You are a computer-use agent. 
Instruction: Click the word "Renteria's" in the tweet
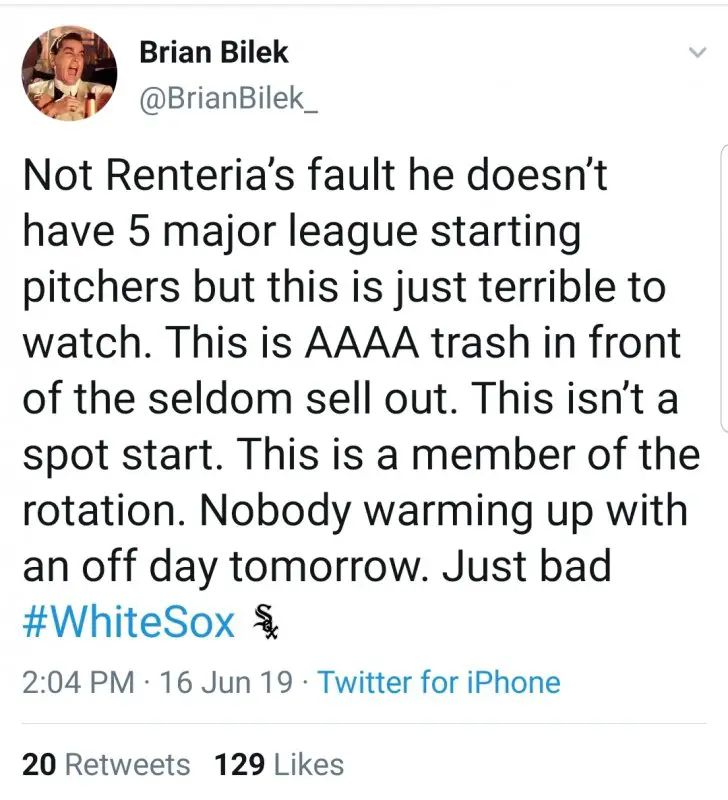pos(193,176)
